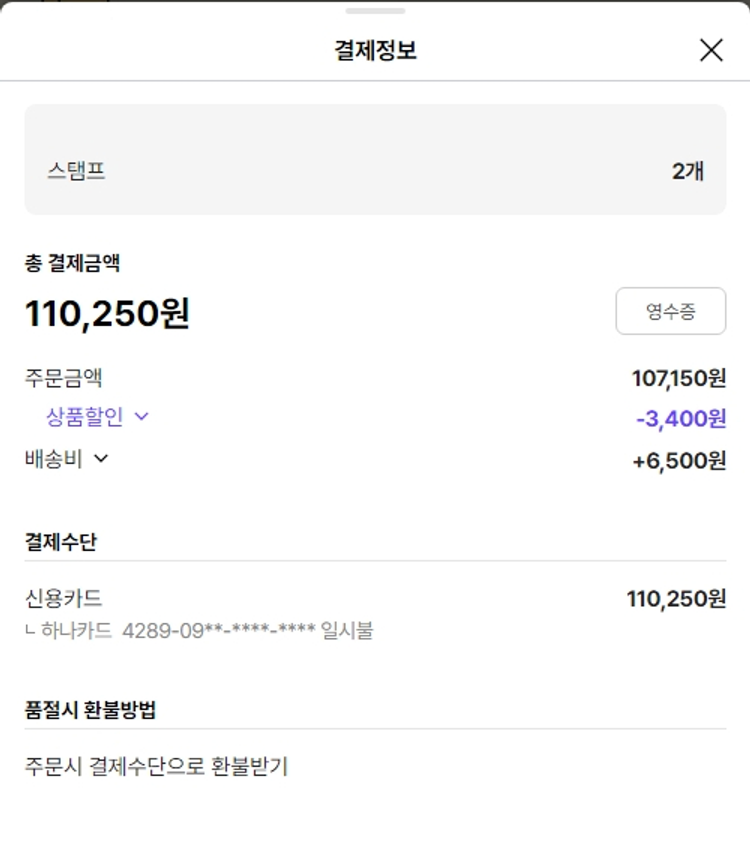Click the drag handle at the sheet top
This screenshot has height=854, width=750.
pos(375,11)
